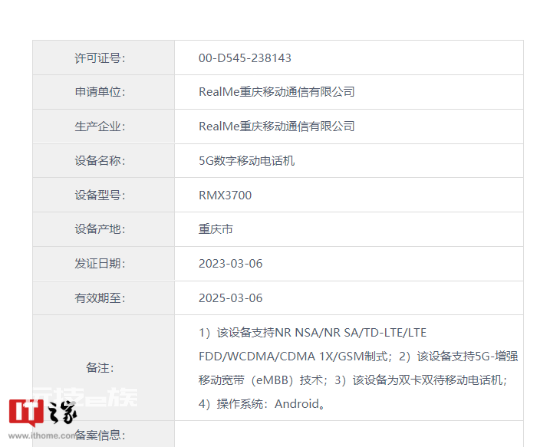Click remark line FDD/WCDMA/CDMA 1X/GSM制式

click(x=358, y=356)
